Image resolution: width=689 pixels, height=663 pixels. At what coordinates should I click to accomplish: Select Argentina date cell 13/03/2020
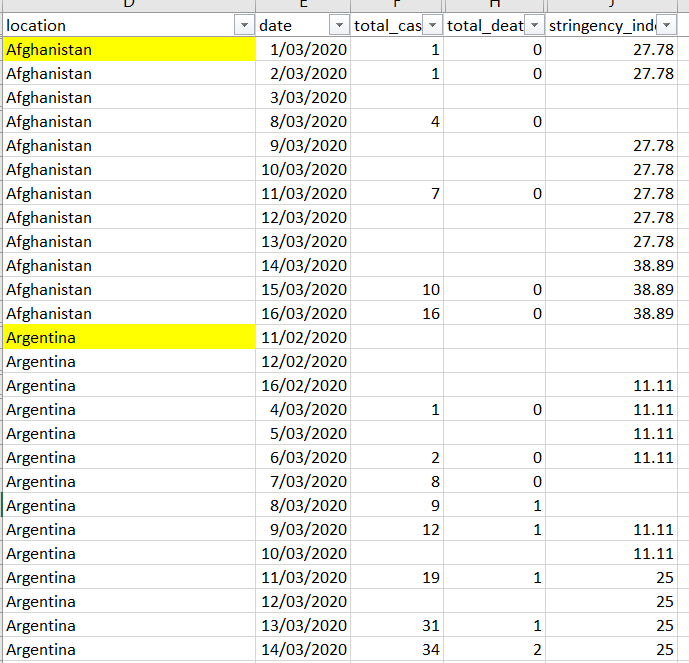(303, 625)
